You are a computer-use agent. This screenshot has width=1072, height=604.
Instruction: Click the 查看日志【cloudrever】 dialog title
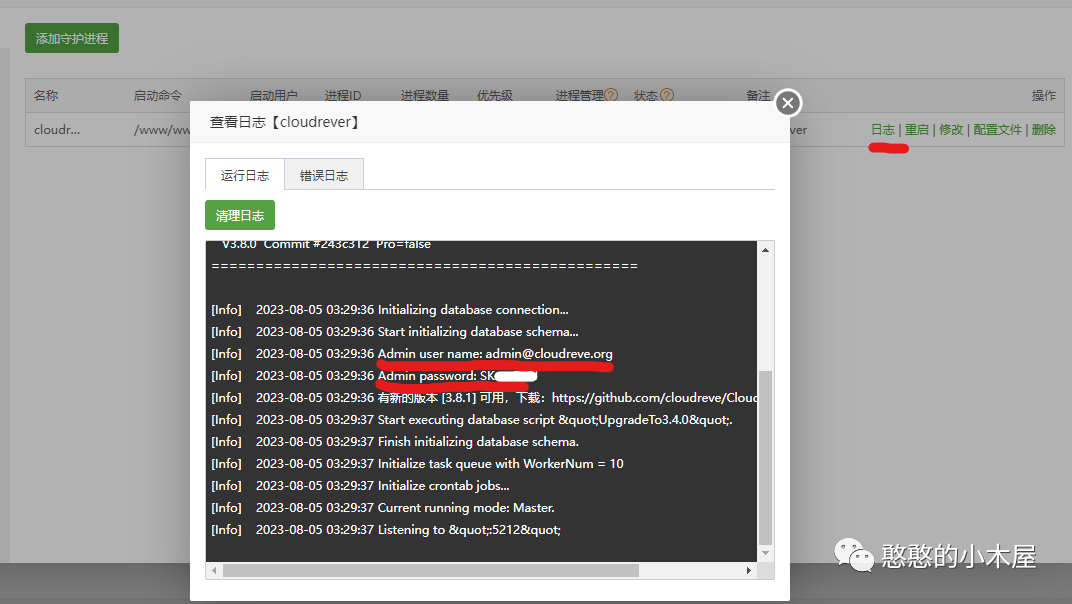click(x=285, y=122)
